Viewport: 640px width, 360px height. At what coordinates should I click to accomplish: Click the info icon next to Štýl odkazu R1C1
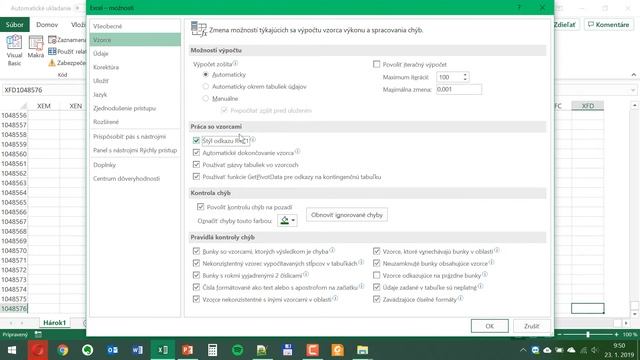pos(253,140)
